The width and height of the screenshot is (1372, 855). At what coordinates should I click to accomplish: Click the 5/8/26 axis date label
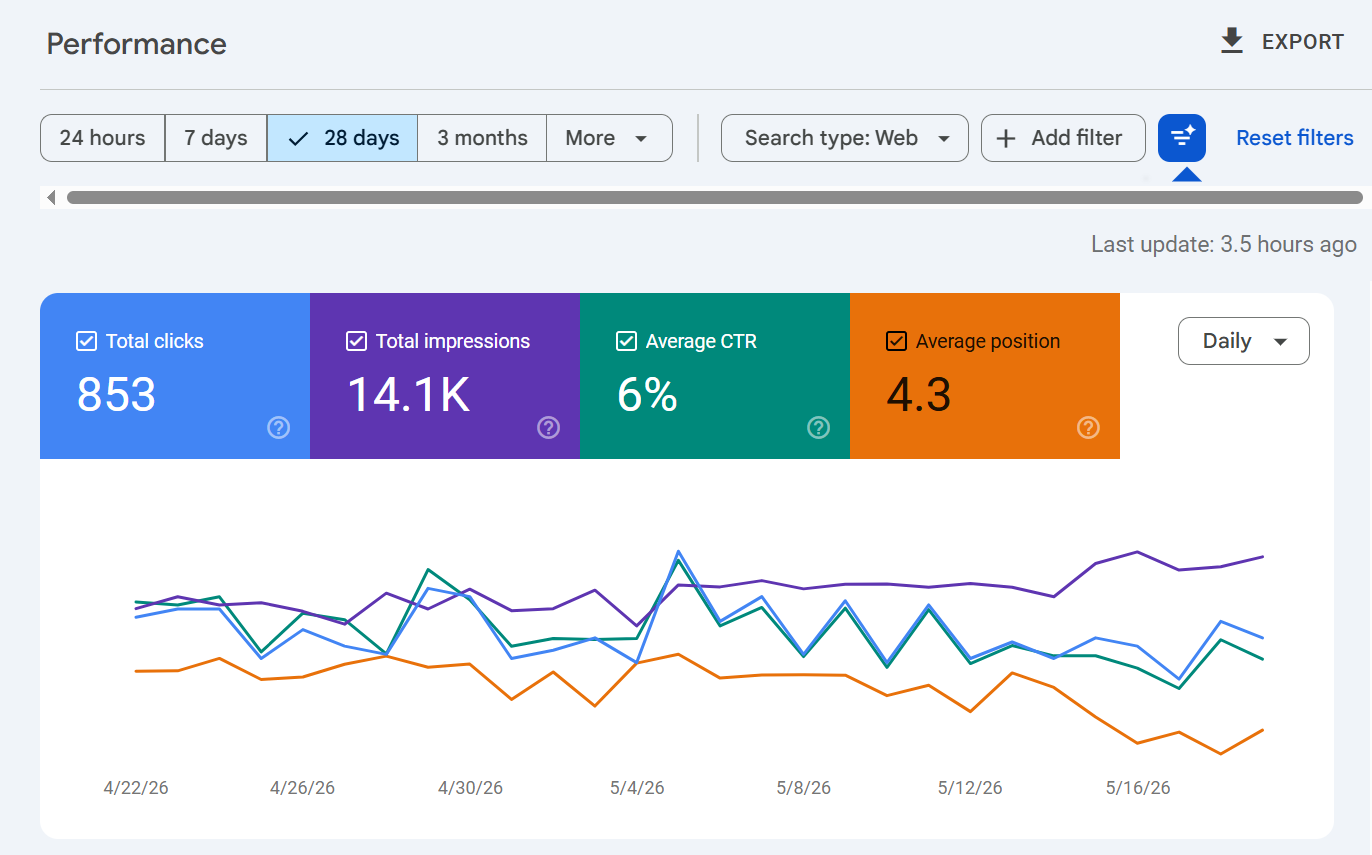804,788
